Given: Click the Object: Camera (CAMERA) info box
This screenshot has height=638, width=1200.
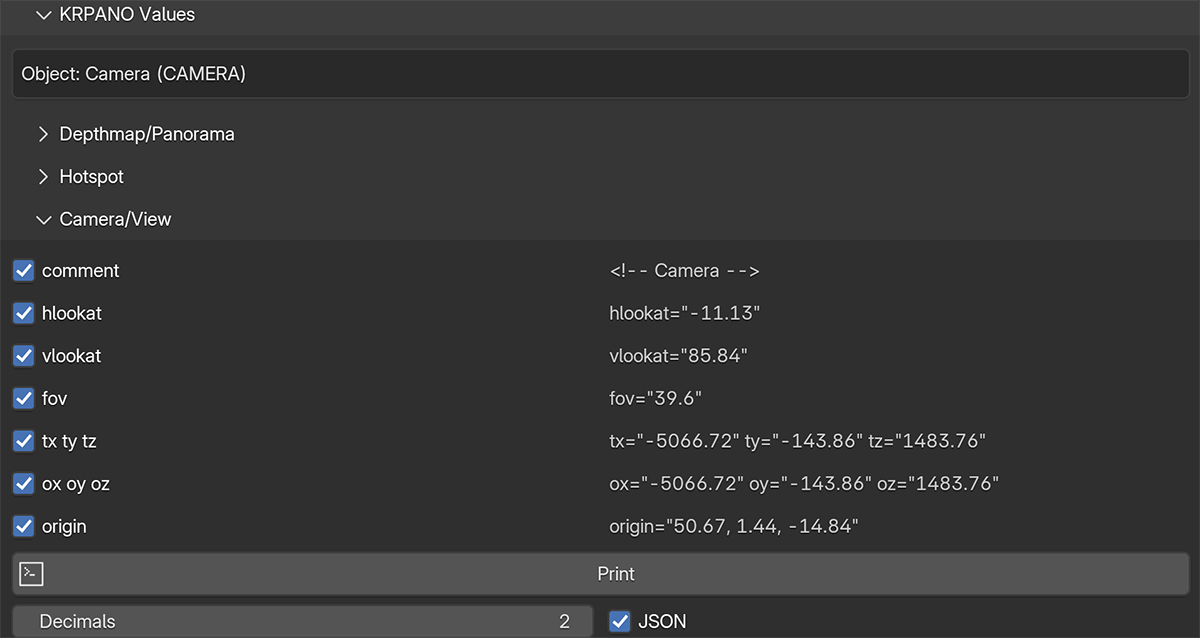Looking at the screenshot, I should tap(600, 74).
